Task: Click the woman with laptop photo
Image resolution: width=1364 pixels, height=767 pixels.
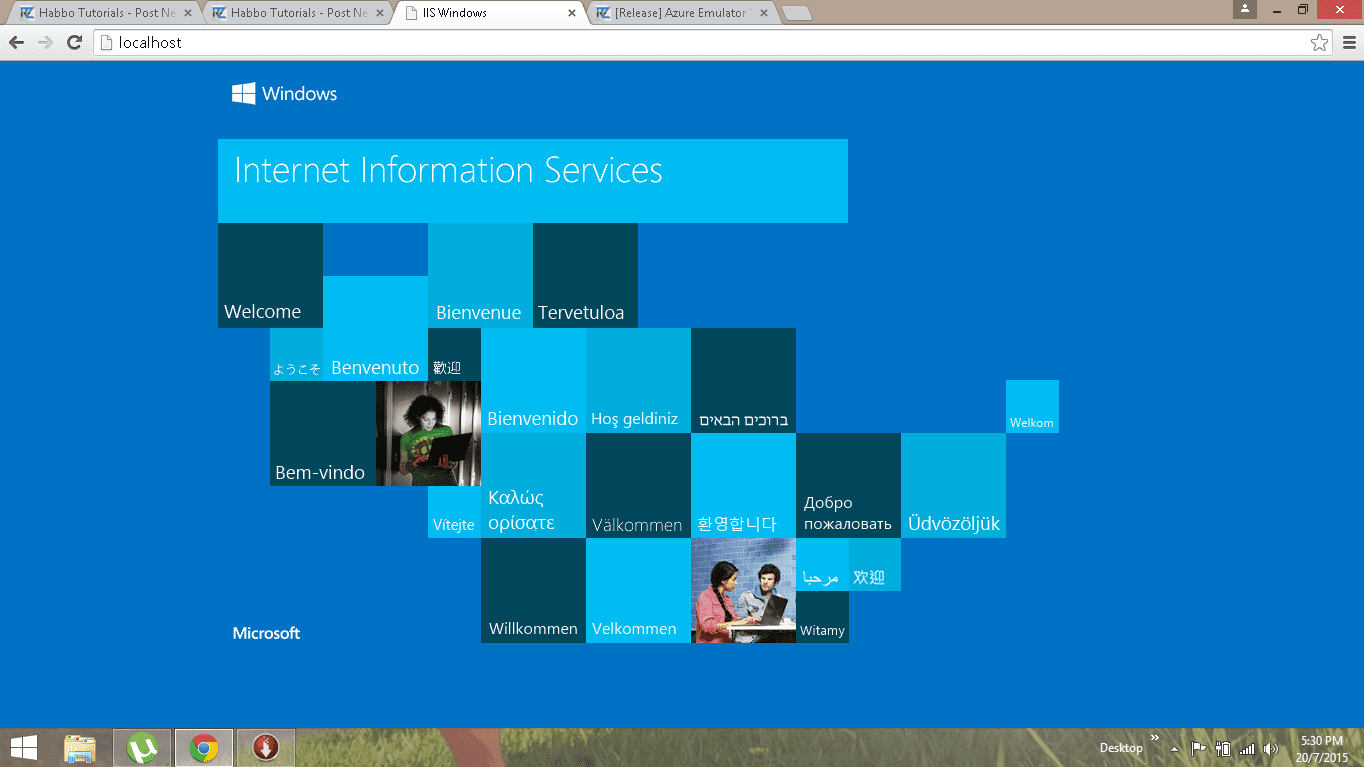Action: coord(428,433)
